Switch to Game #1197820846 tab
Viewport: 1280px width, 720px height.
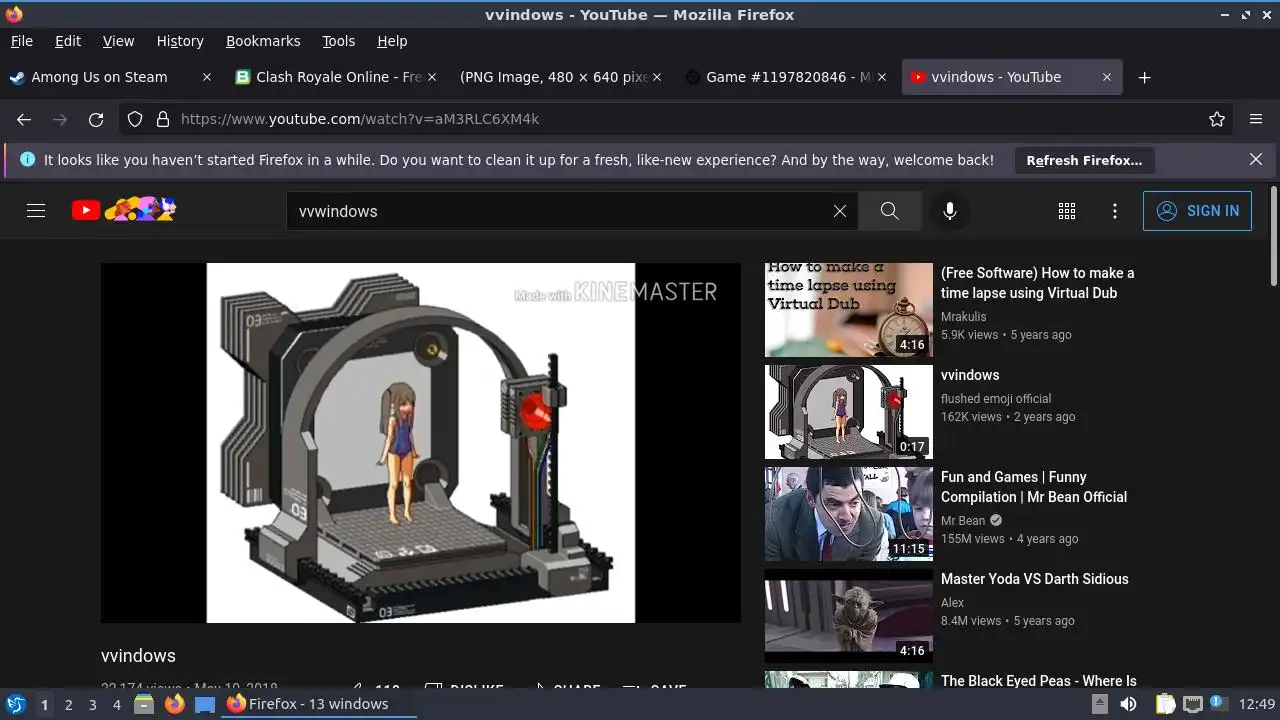point(788,77)
